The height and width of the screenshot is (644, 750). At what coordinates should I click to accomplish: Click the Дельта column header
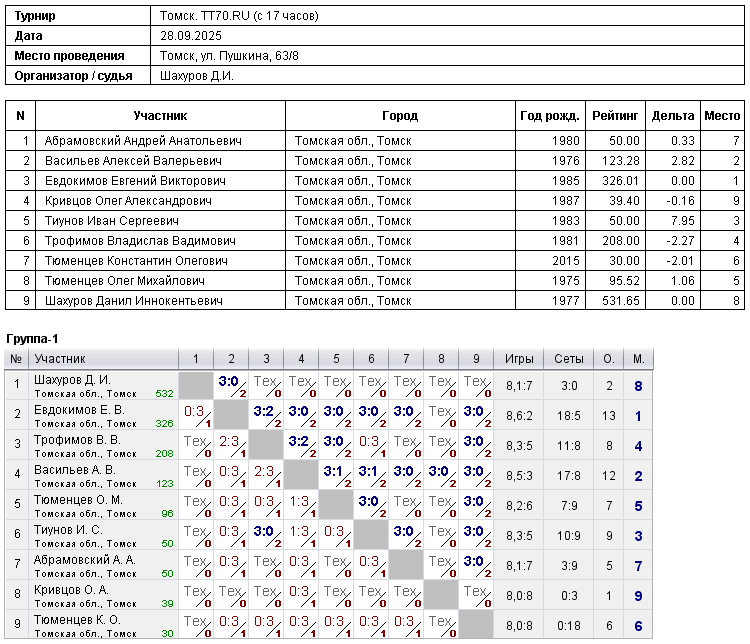pyautogui.click(x=672, y=116)
